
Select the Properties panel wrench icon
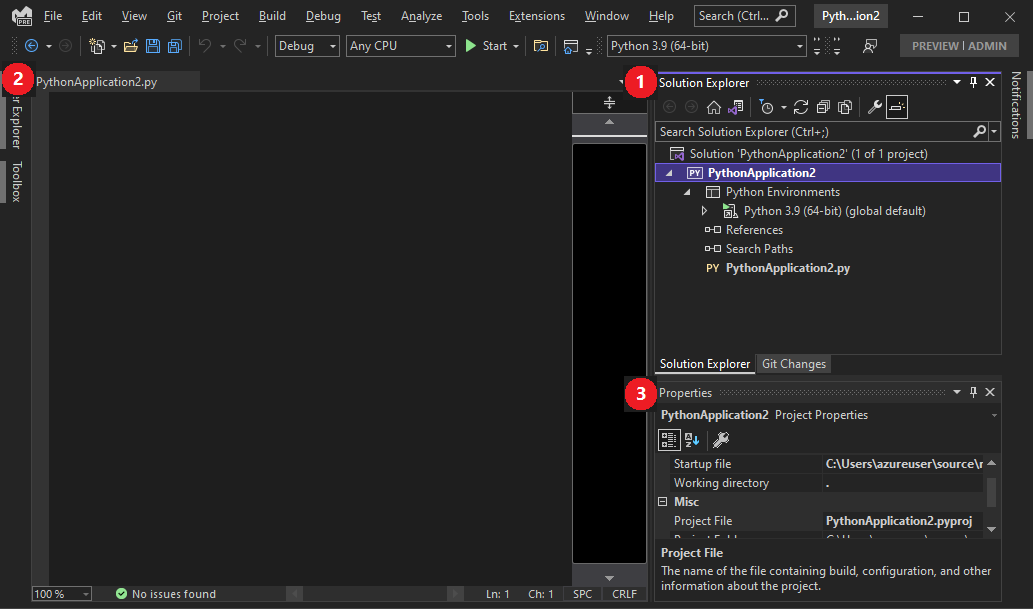[720, 440]
